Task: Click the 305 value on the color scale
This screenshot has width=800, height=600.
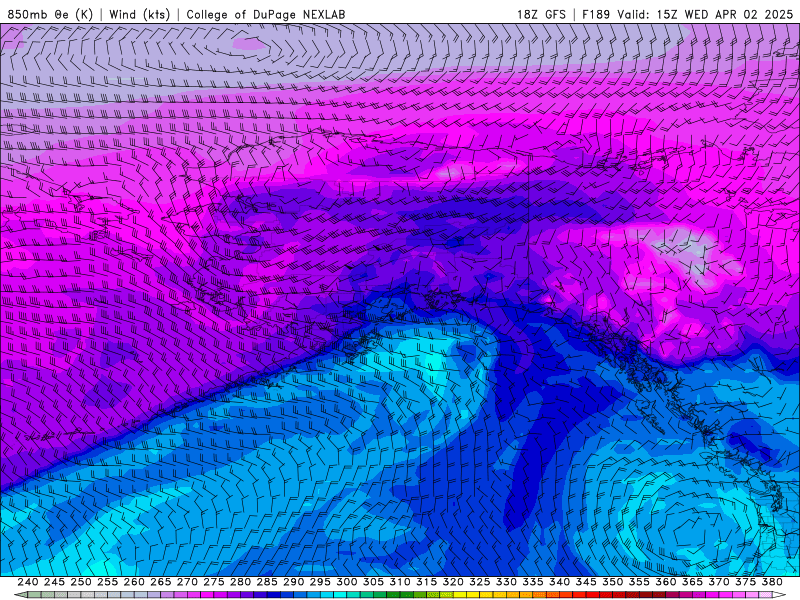Action: click(x=373, y=582)
